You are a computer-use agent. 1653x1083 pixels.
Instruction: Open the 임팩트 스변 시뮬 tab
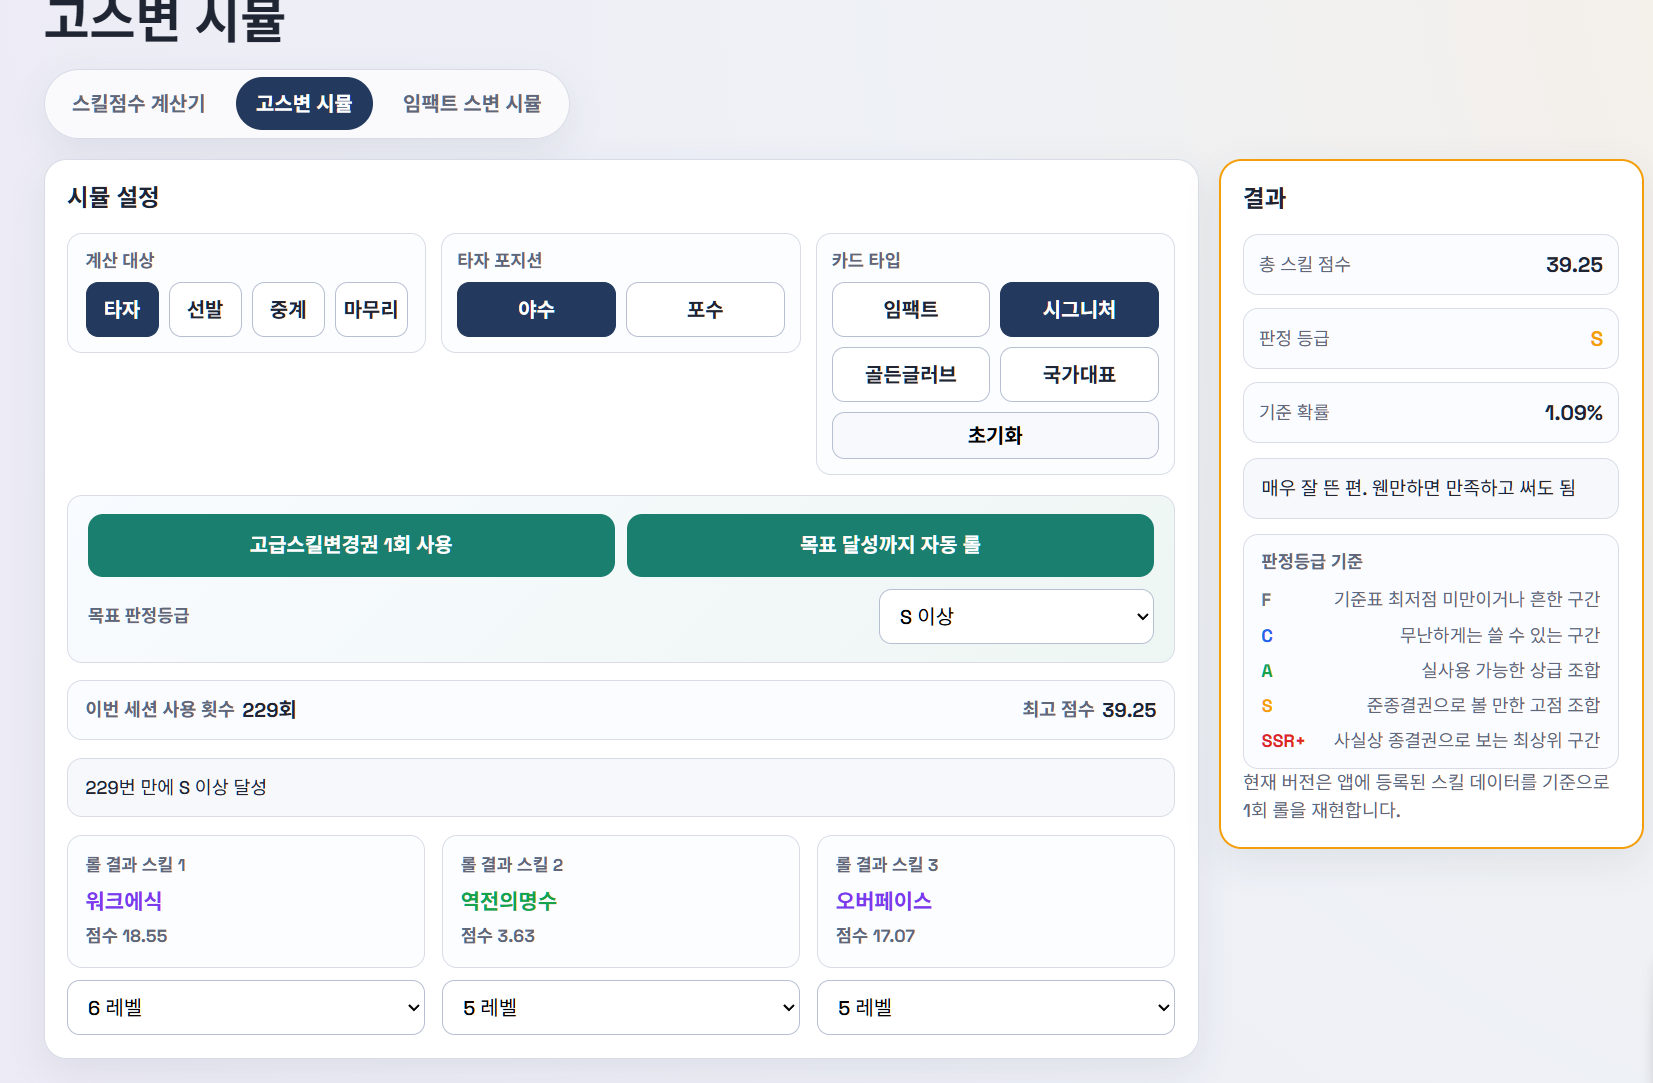click(x=471, y=104)
